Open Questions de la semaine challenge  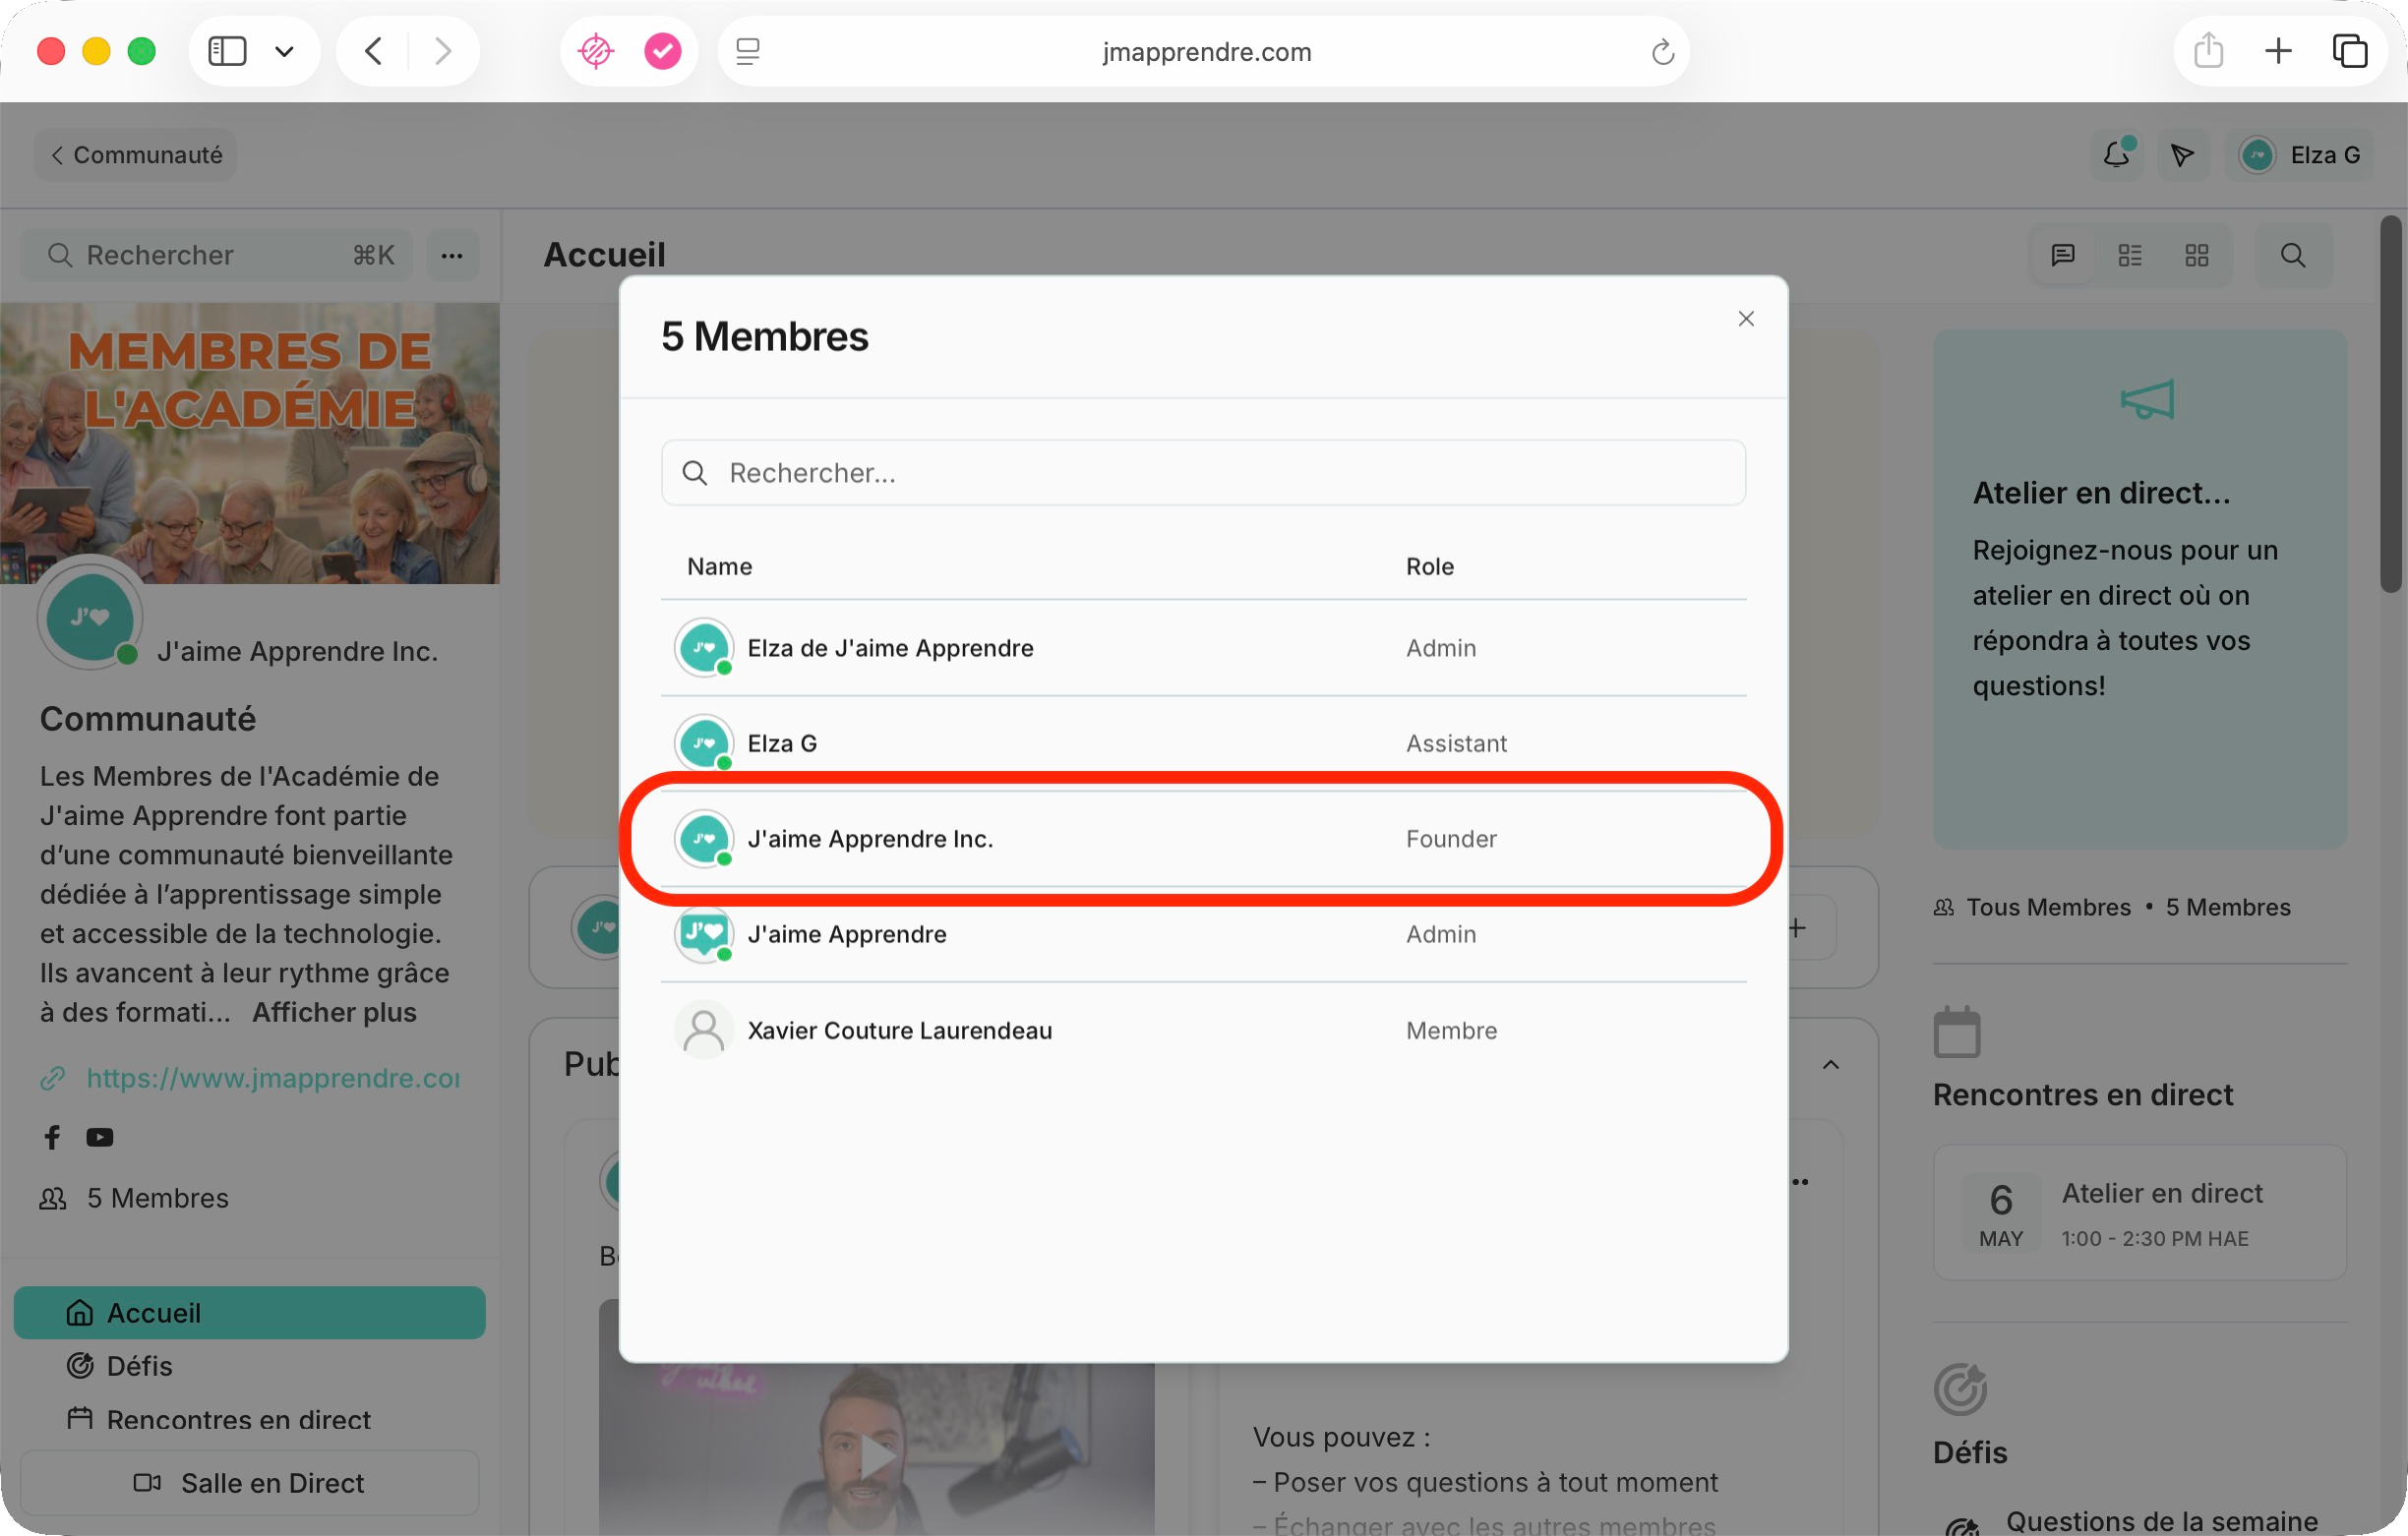click(2161, 1521)
